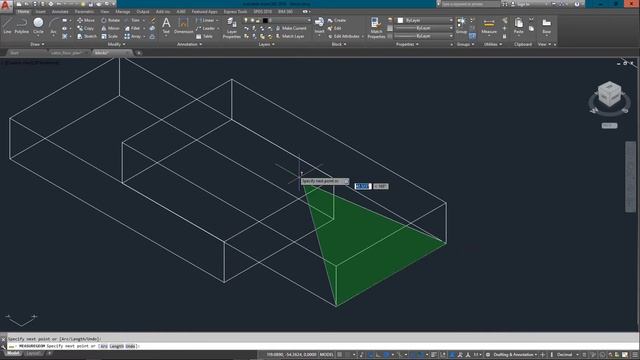Expand the Draw panel
The image size is (640, 360).
point(37,44)
